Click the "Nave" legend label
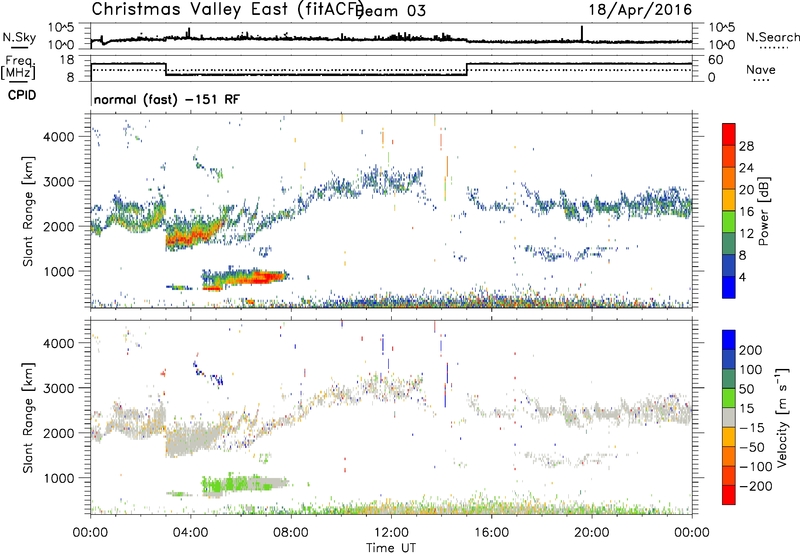The image size is (800, 554). click(761, 70)
